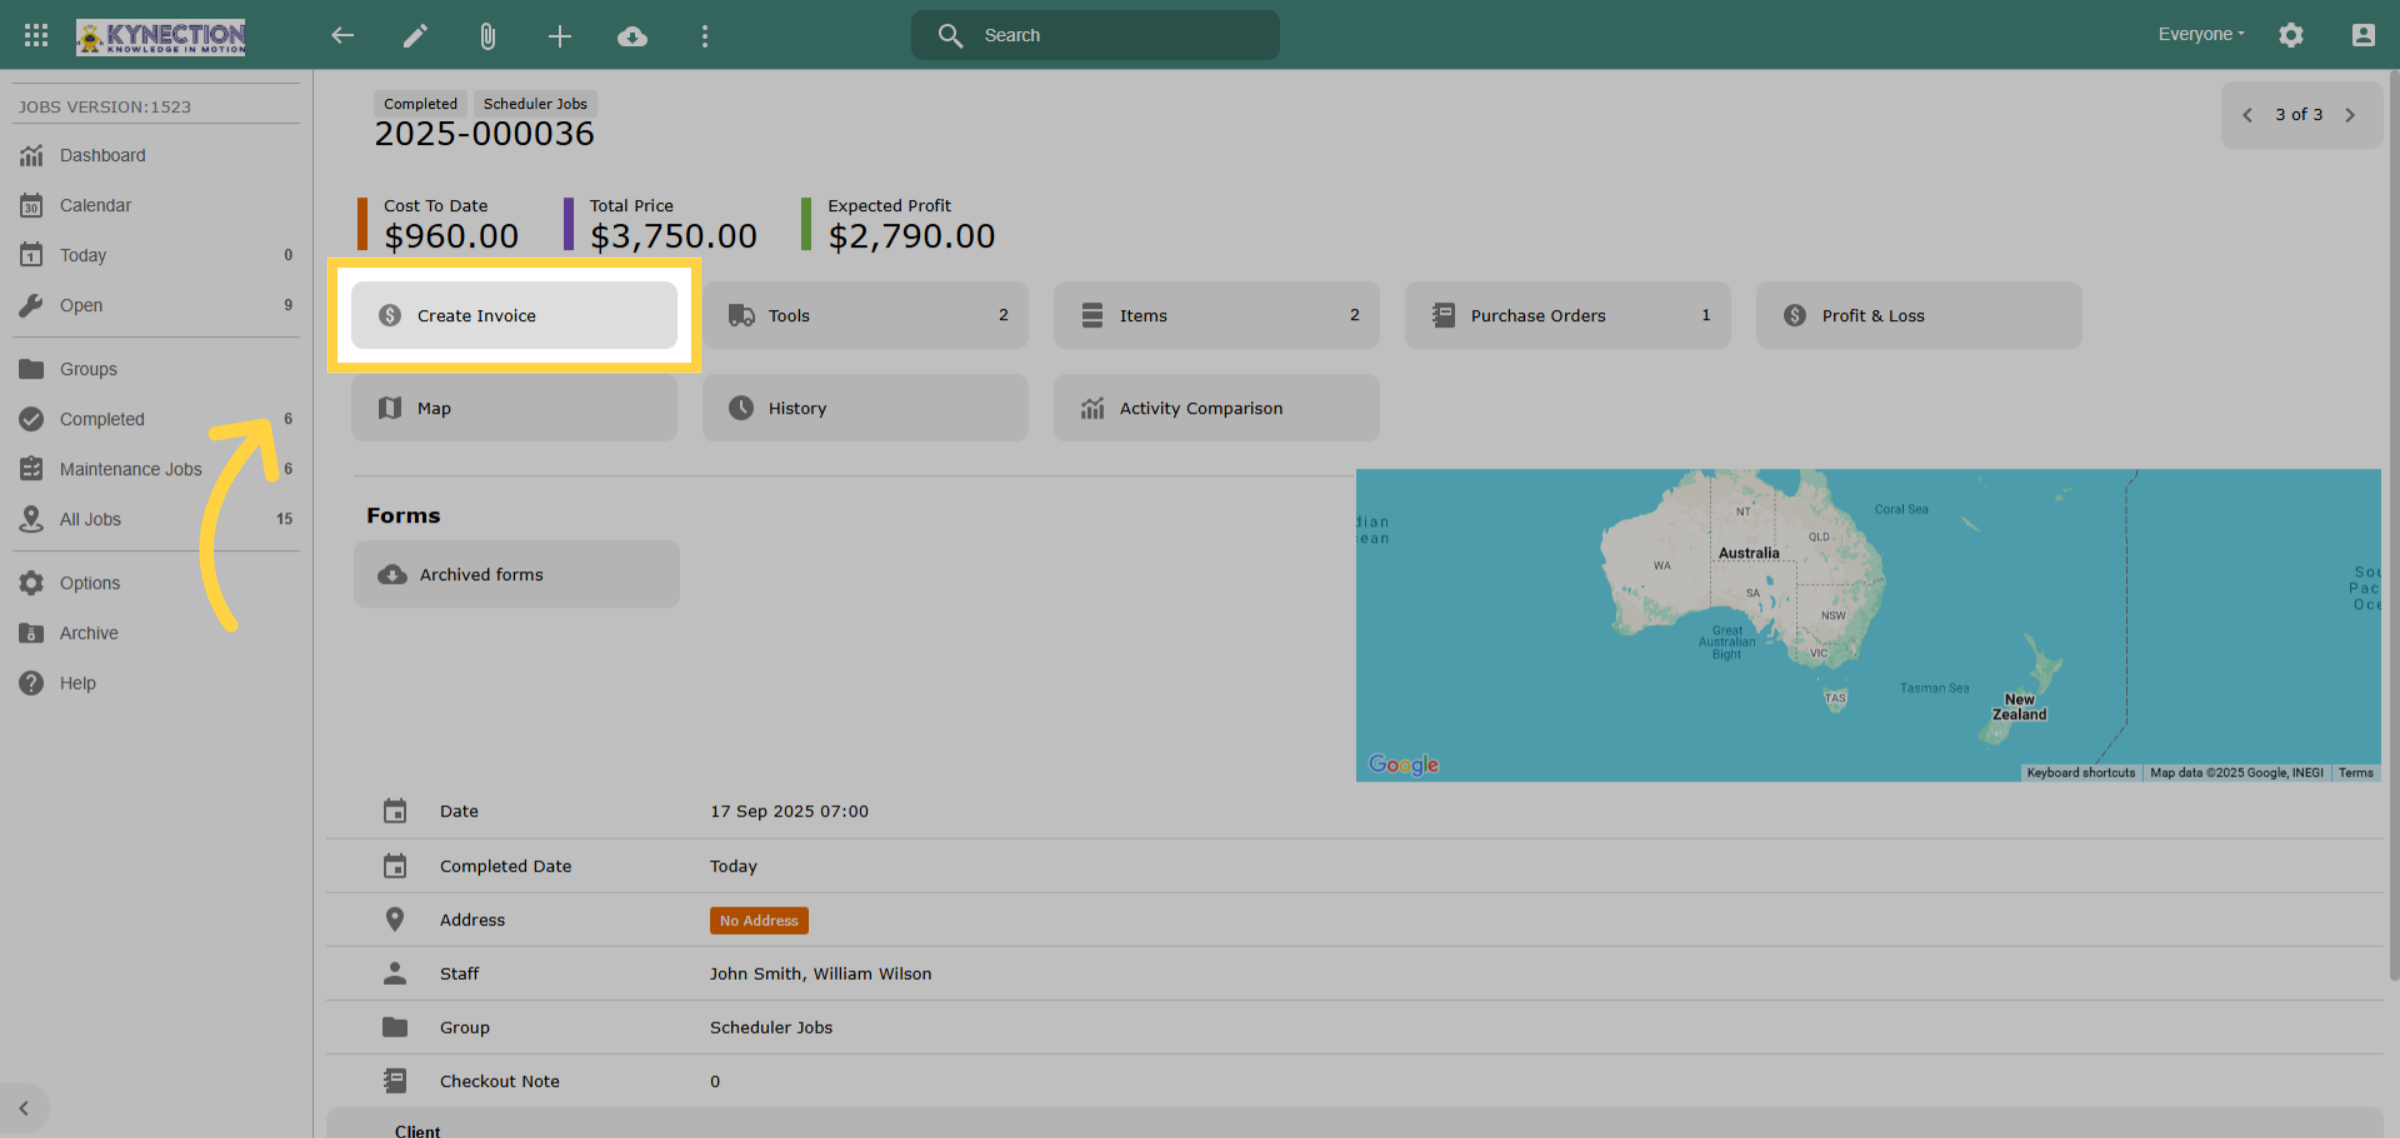Click the No Address badge
Screen dimensions: 2400x1138
759,920
